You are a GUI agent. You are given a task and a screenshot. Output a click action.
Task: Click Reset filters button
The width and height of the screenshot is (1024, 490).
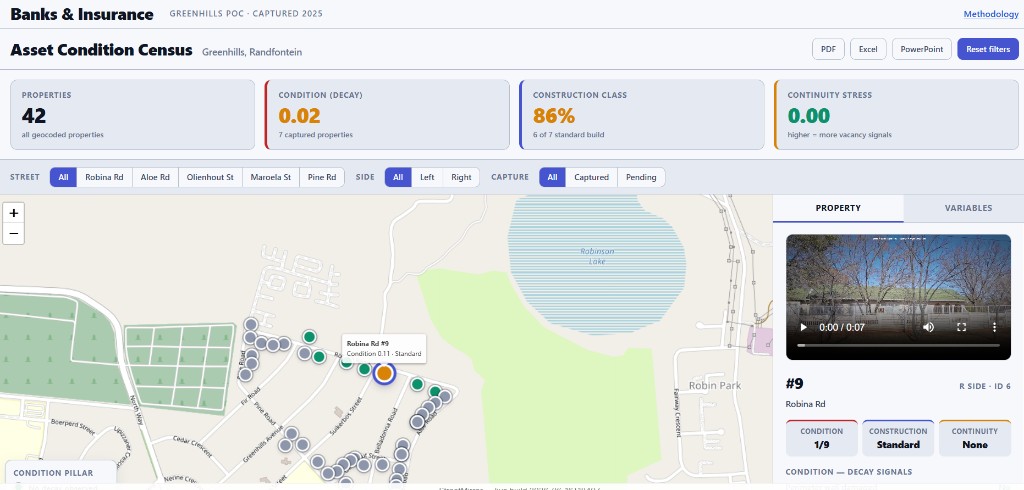tap(987, 49)
